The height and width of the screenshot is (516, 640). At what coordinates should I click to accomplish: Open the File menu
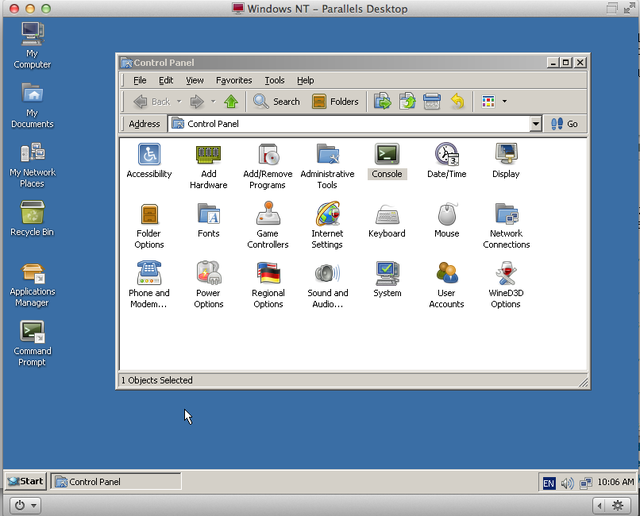click(x=140, y=80)
